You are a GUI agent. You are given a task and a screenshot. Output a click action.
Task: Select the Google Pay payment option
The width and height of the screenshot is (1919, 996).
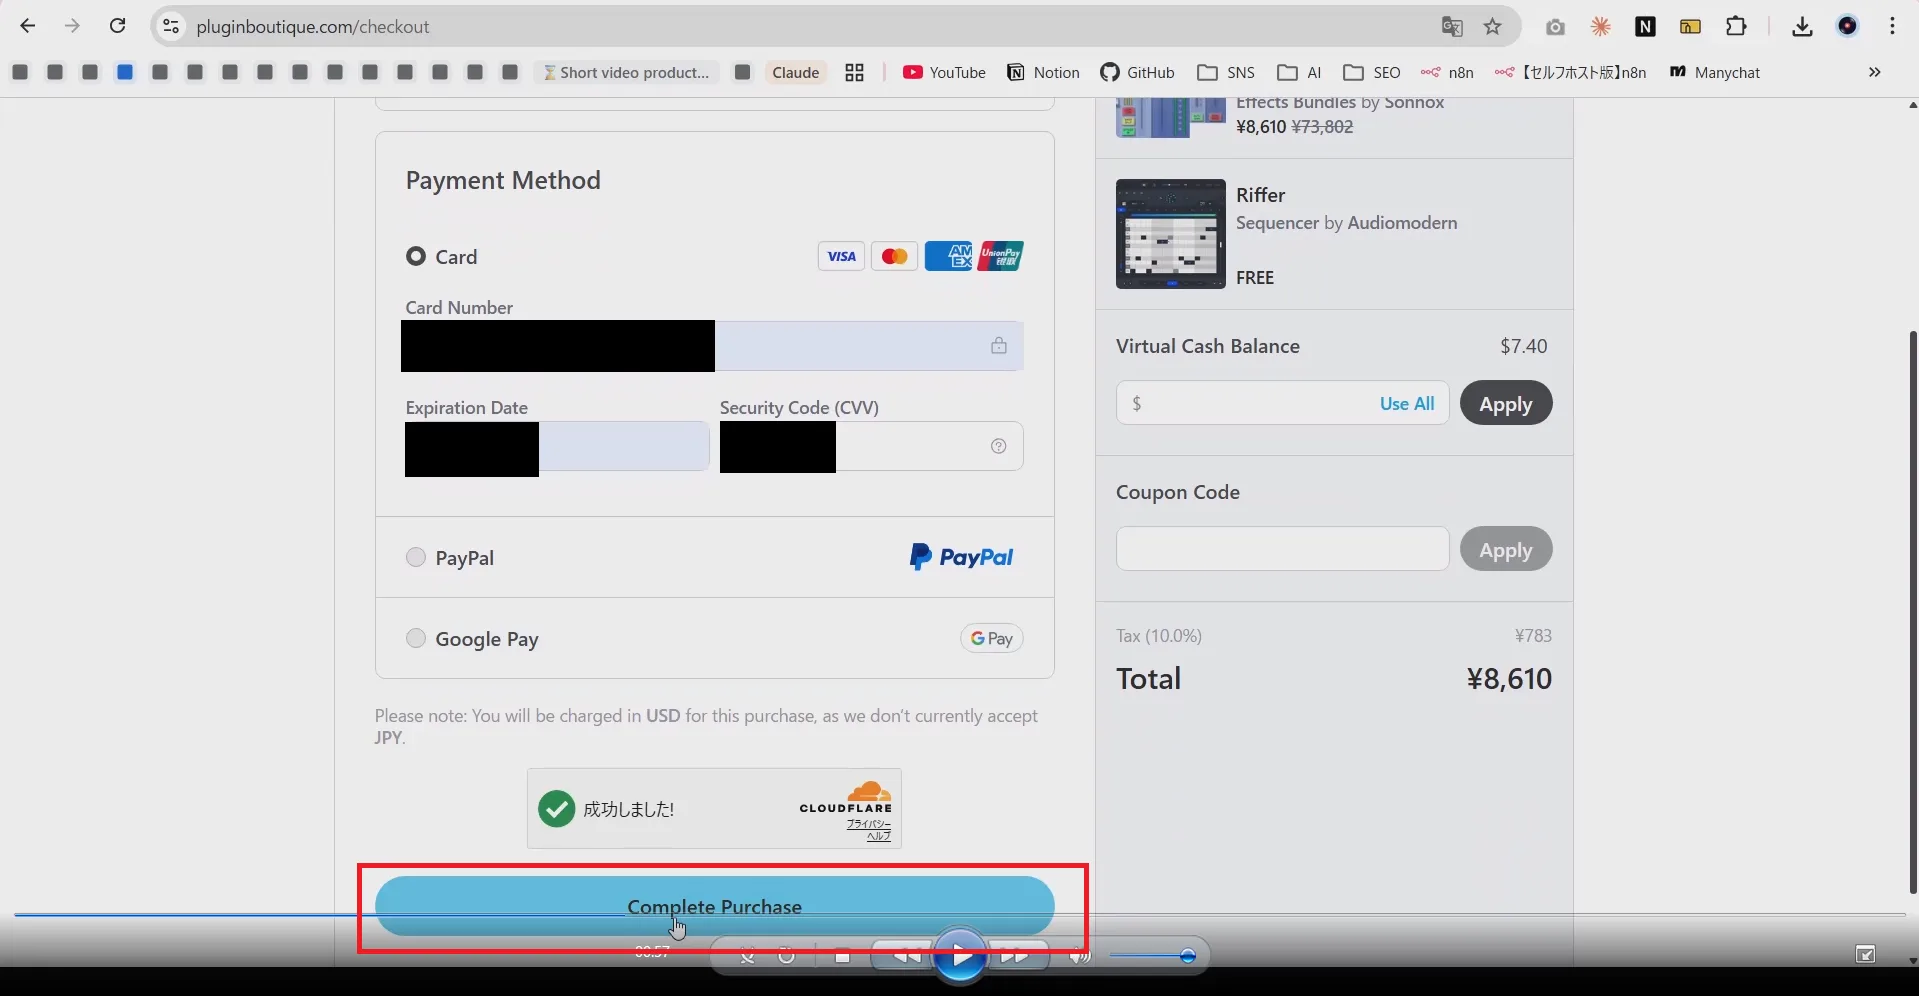tap(416, 639)
